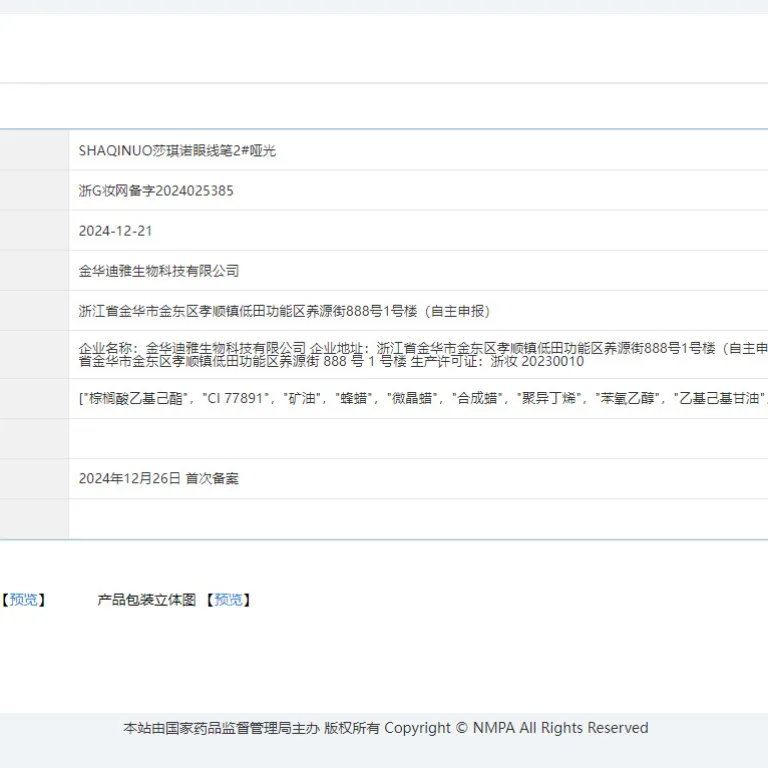Select footer copyright text NMPA All Rights Reserved
The width and height of the screenshot is (768, 768).
560,728
